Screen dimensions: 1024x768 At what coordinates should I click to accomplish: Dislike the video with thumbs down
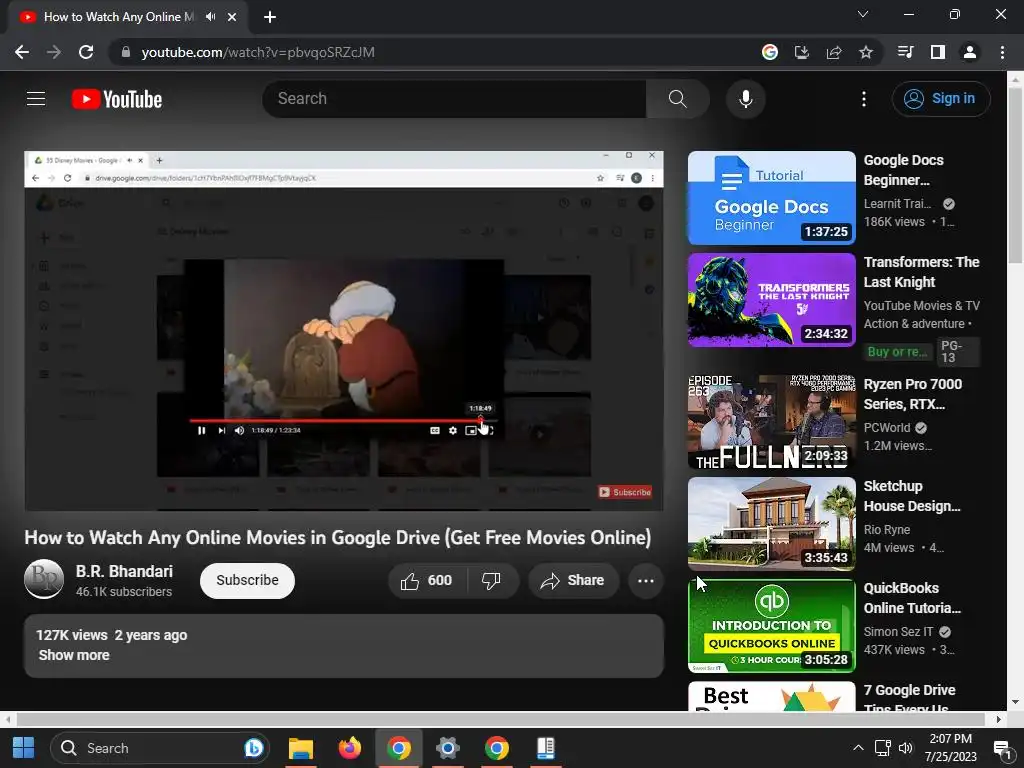[491, 581]
